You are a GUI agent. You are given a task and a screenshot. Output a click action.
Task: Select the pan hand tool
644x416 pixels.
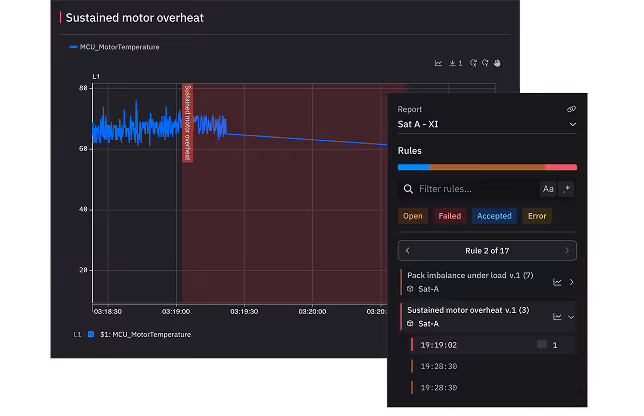point(497,63)
